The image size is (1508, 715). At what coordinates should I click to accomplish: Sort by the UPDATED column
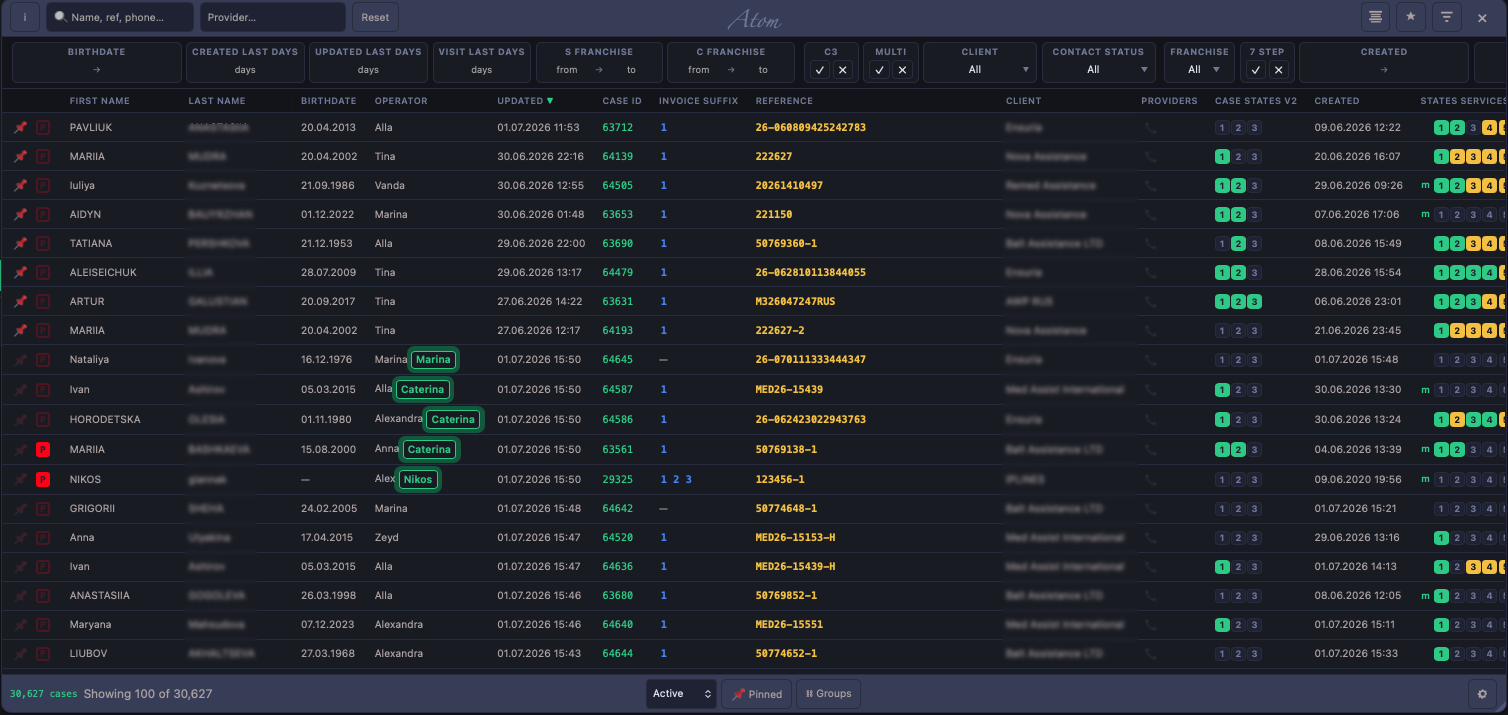[524, 101]
